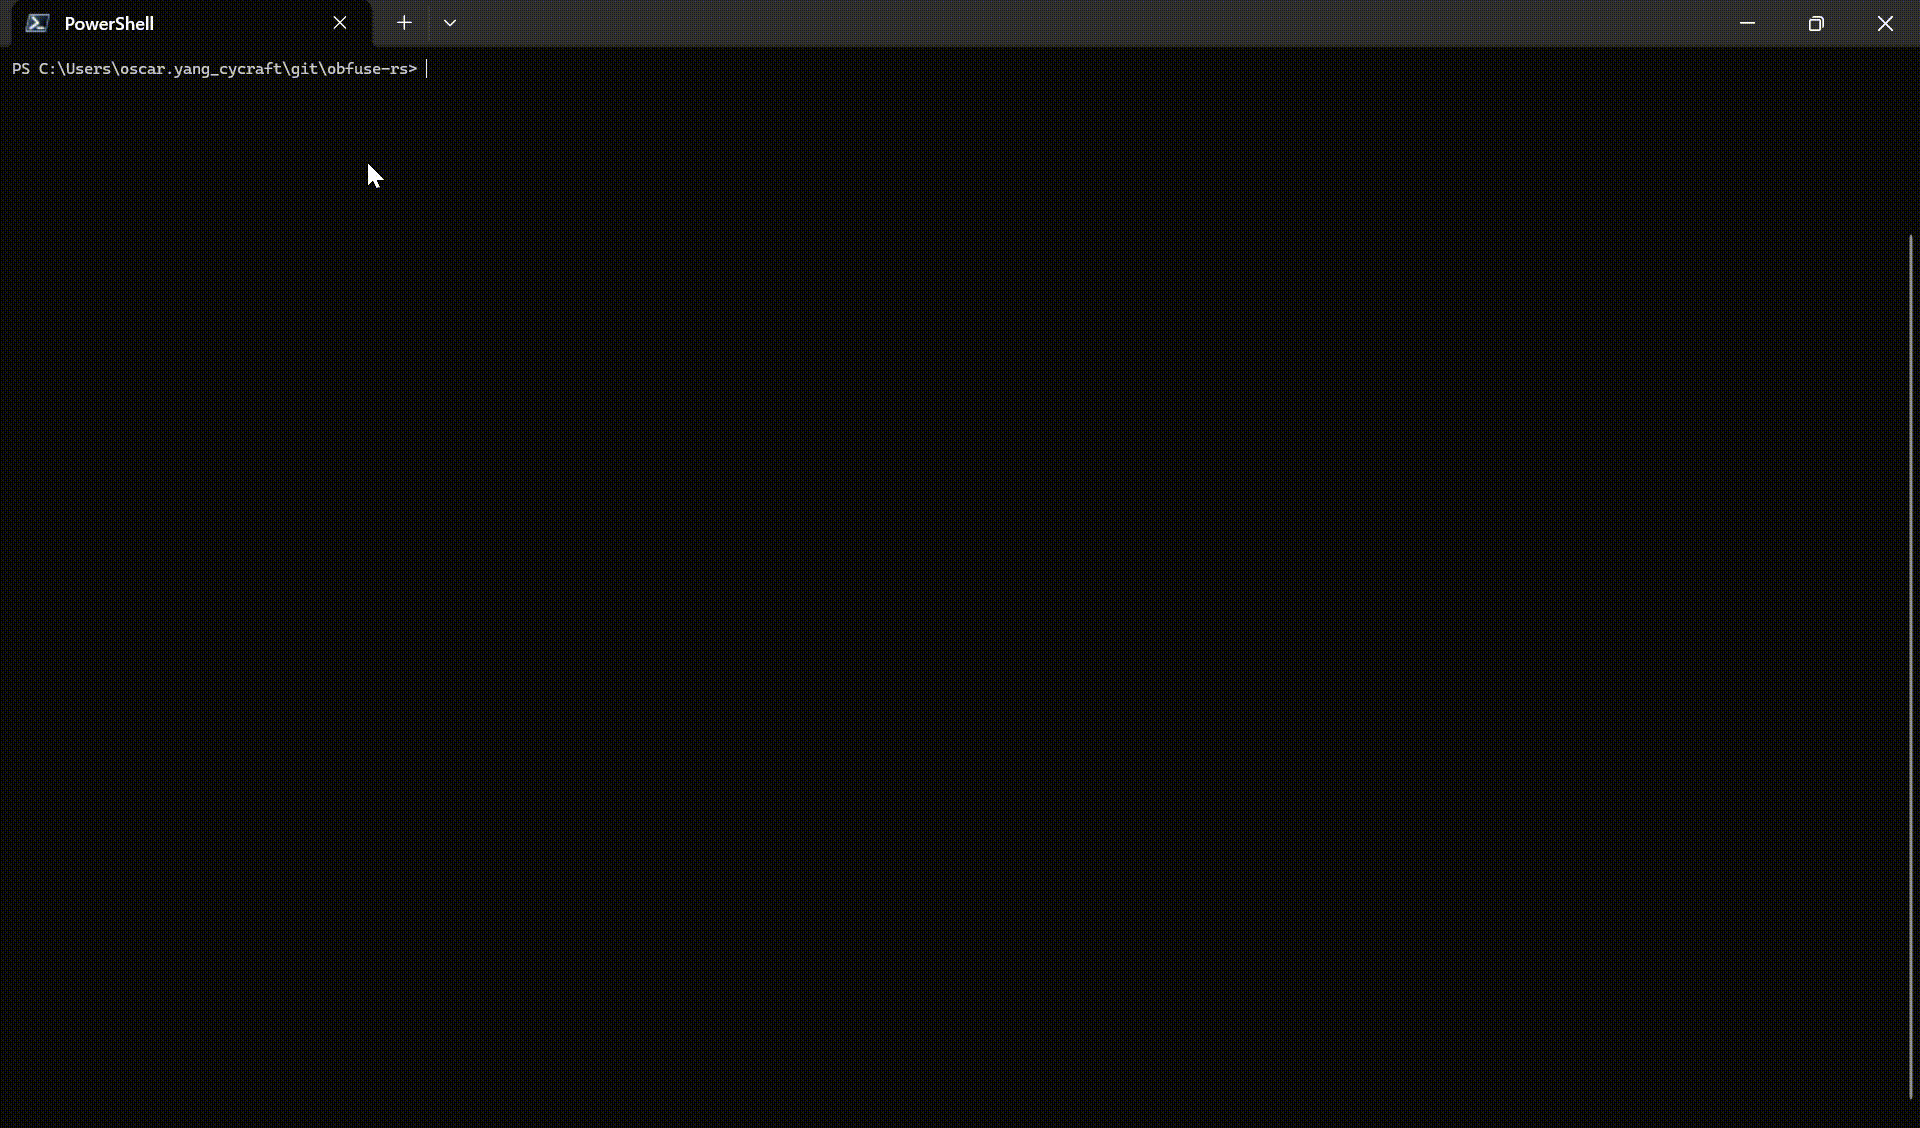
Task: Minimize the terminal window
Action: 1747,23
